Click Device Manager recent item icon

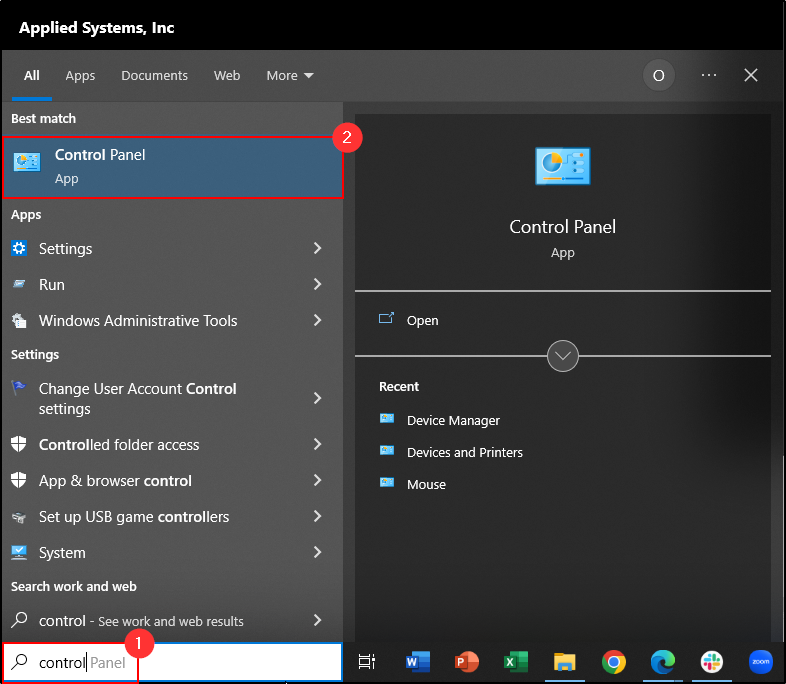click(387, 418)
